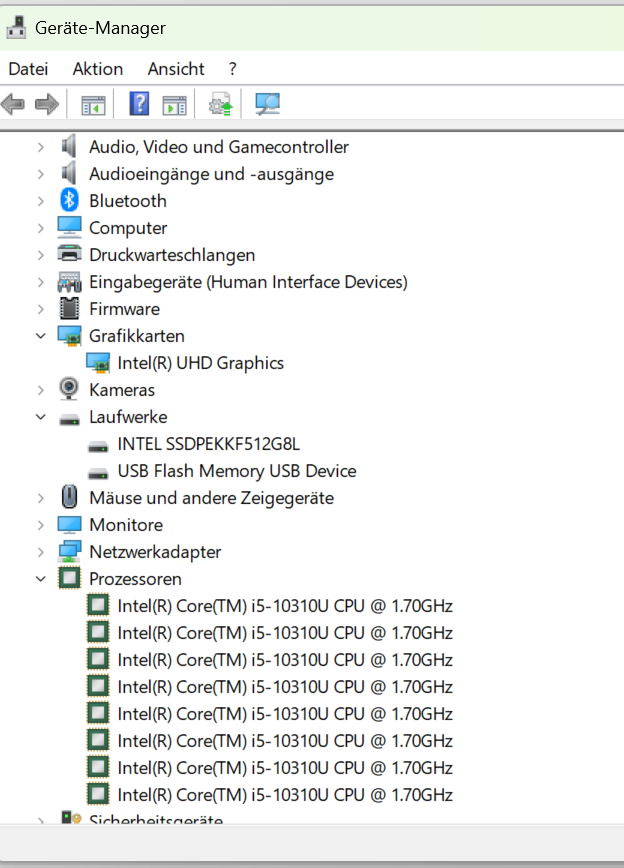Open the Ansicht menu
The image size is (624, 868).
176,69
